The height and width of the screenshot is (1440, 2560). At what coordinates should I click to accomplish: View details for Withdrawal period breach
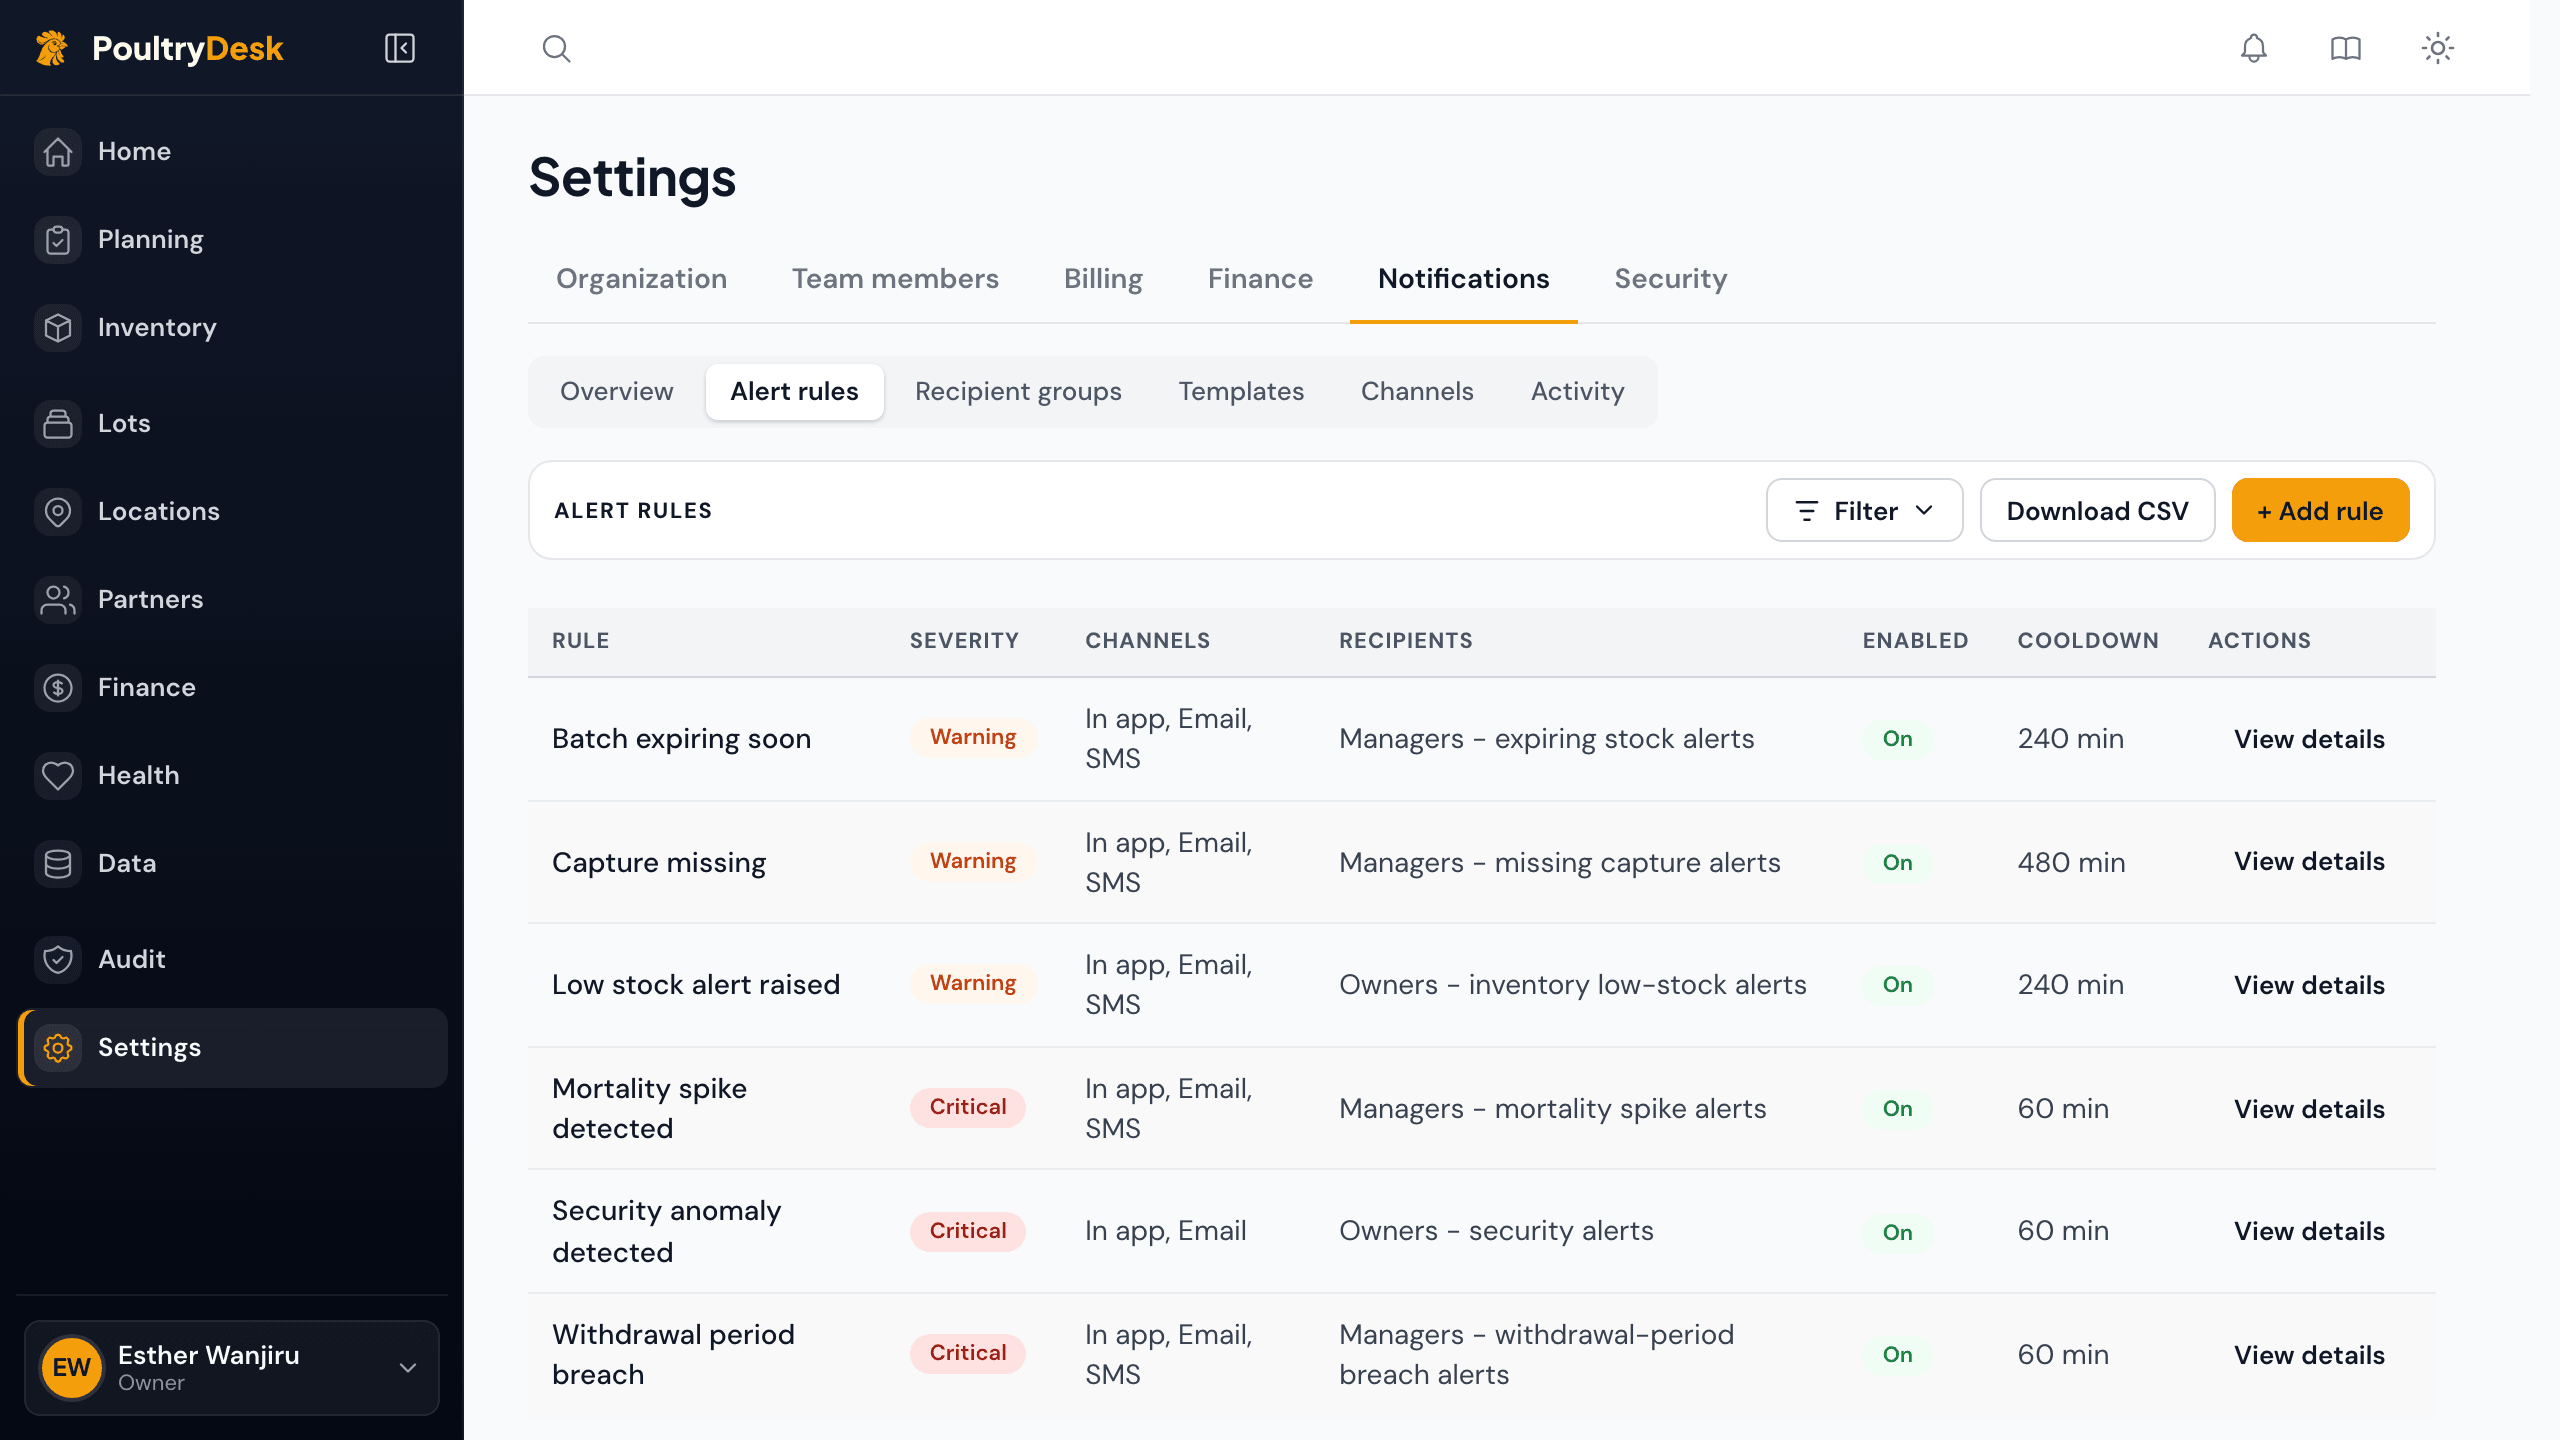pyautogui.click(x=2309, y=1356)
